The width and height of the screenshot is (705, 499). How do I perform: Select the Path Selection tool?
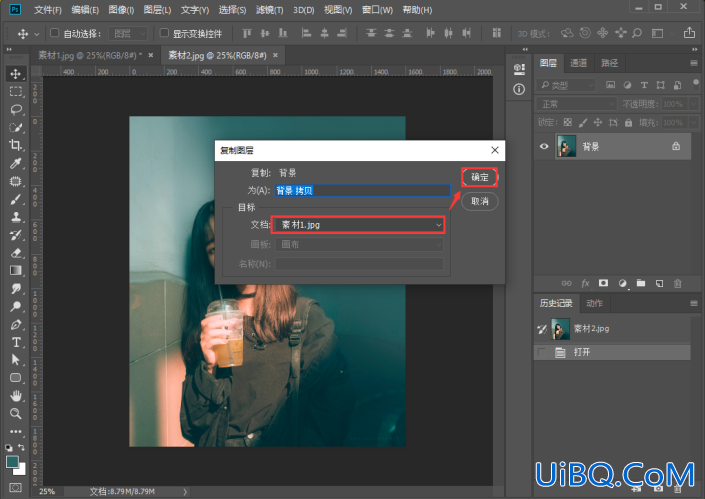click(x=16, y=360)
